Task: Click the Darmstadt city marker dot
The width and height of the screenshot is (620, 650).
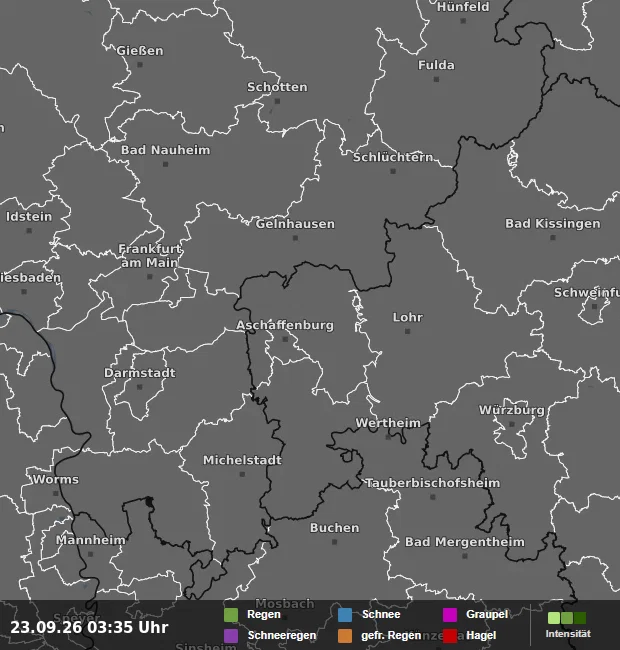Action: point(140,387)
